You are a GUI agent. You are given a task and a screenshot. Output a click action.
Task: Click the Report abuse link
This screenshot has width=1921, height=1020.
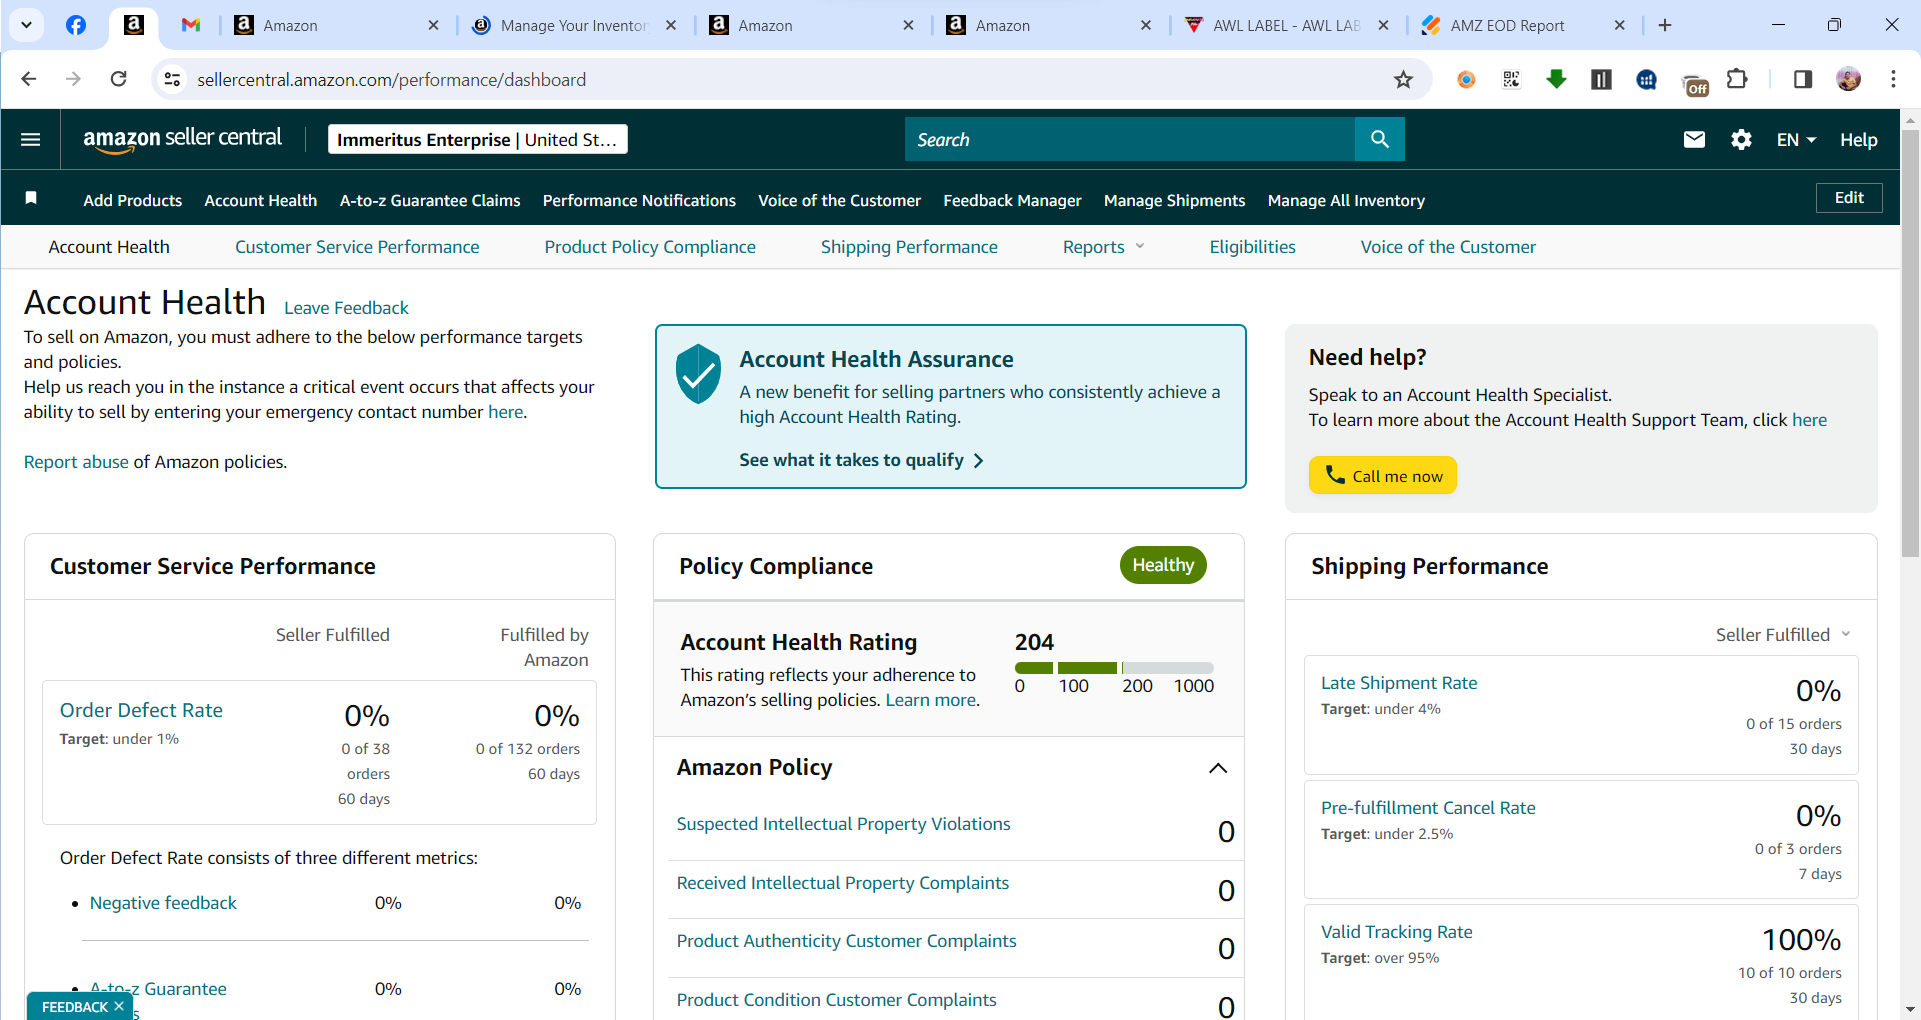(x=76, y=462)
